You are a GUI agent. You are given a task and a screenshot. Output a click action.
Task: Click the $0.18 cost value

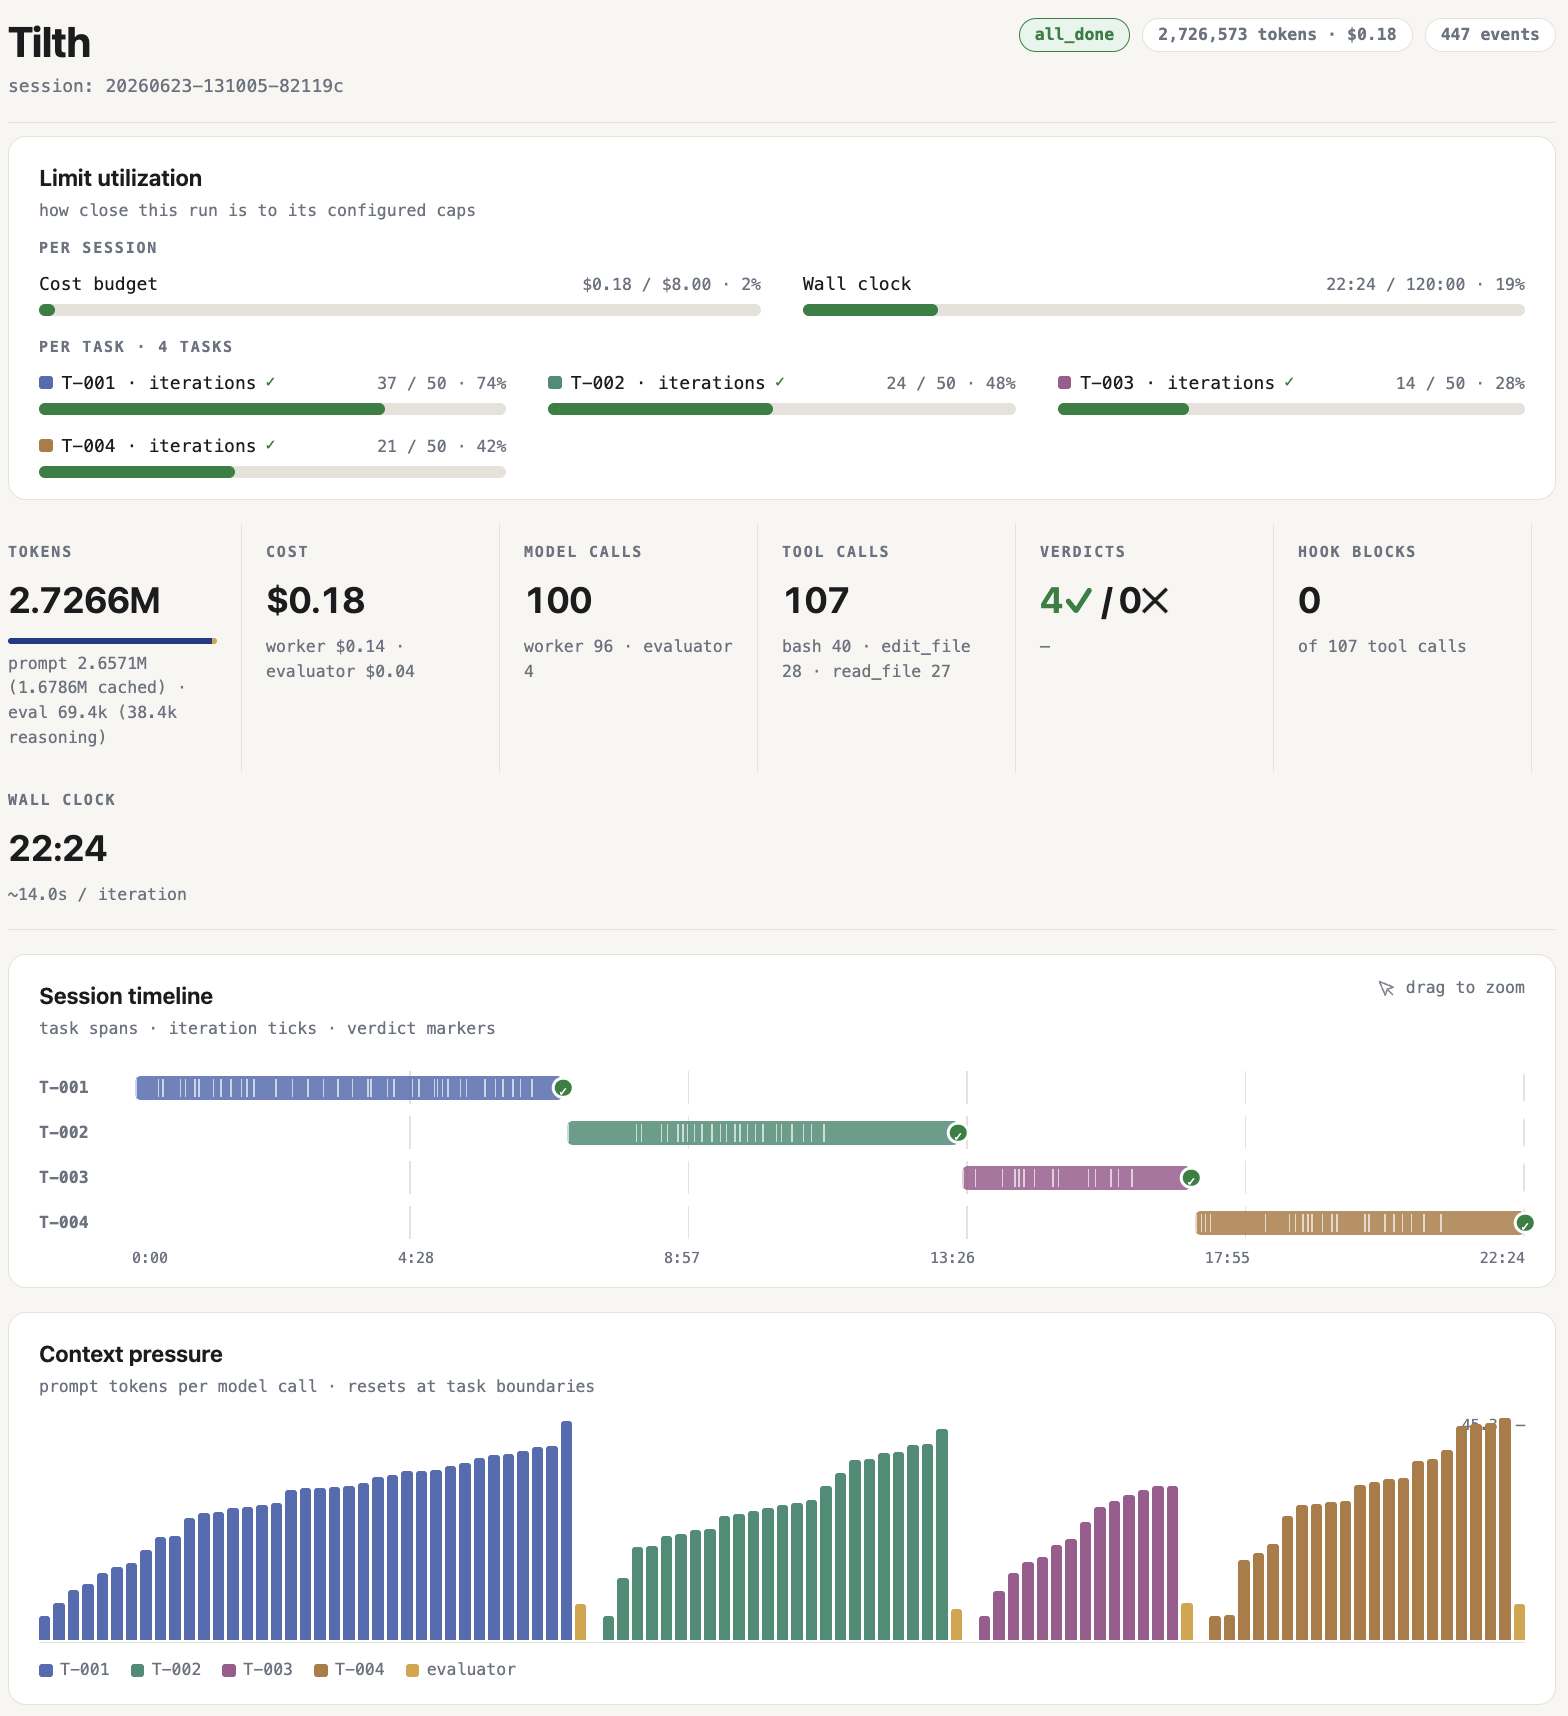tap(316, 600)
